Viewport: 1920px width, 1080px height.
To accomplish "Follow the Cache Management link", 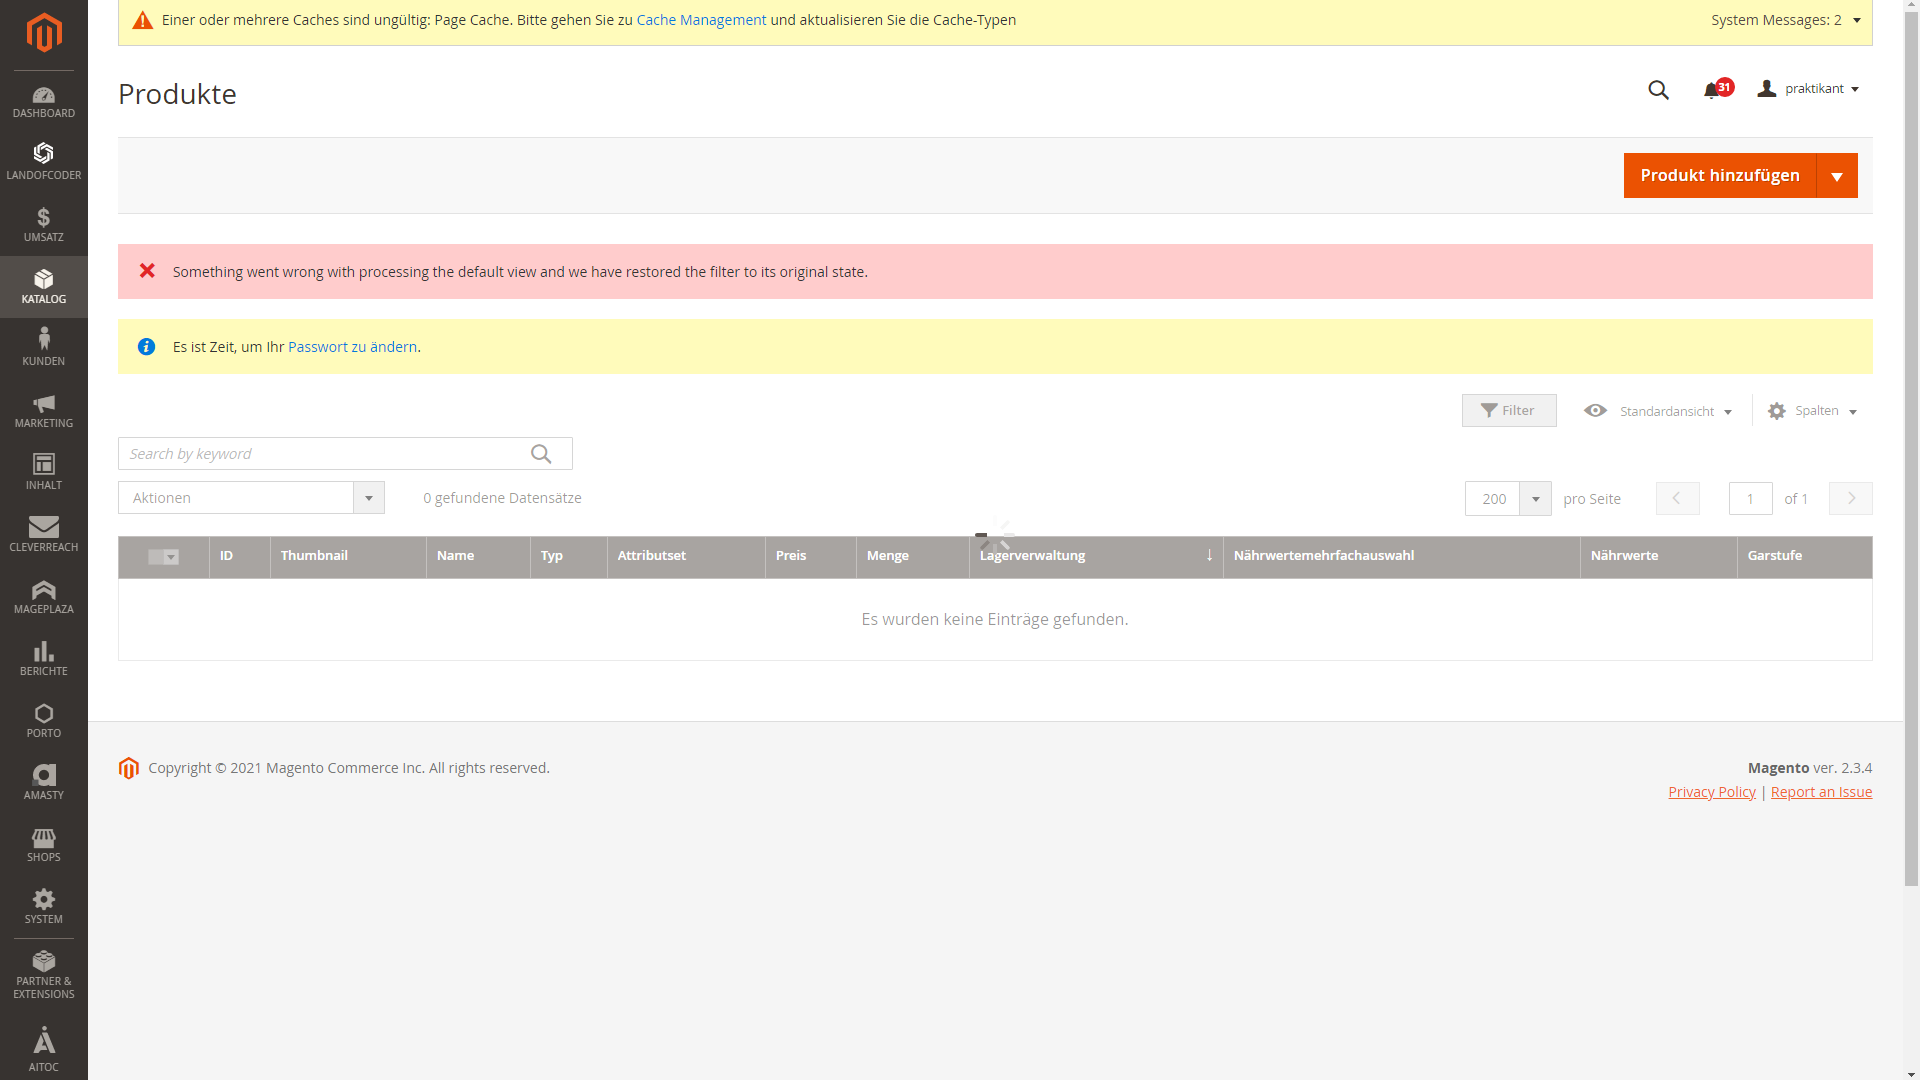I will tap(701, 19).
